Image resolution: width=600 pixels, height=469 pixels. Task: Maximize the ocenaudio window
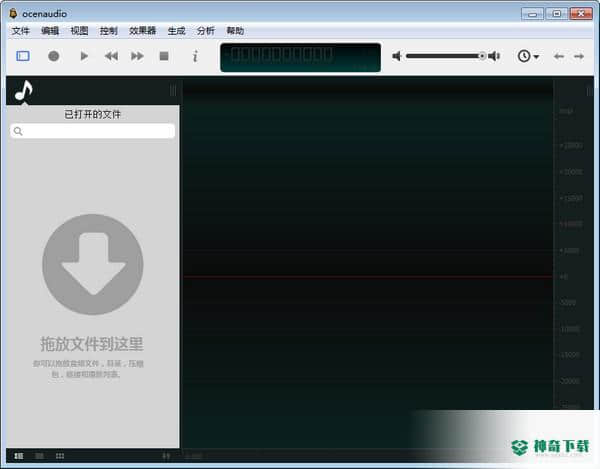click(x=557, y=14)
